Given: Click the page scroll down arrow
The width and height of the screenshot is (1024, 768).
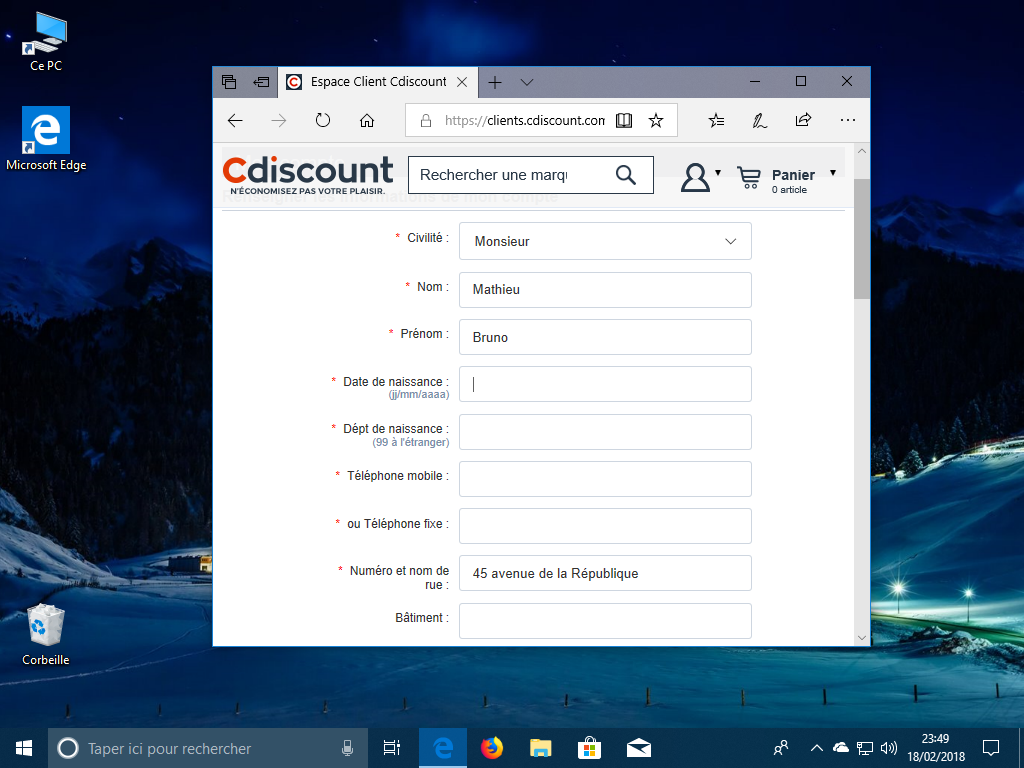Looking at the screenshot, I should pos(861,638).
